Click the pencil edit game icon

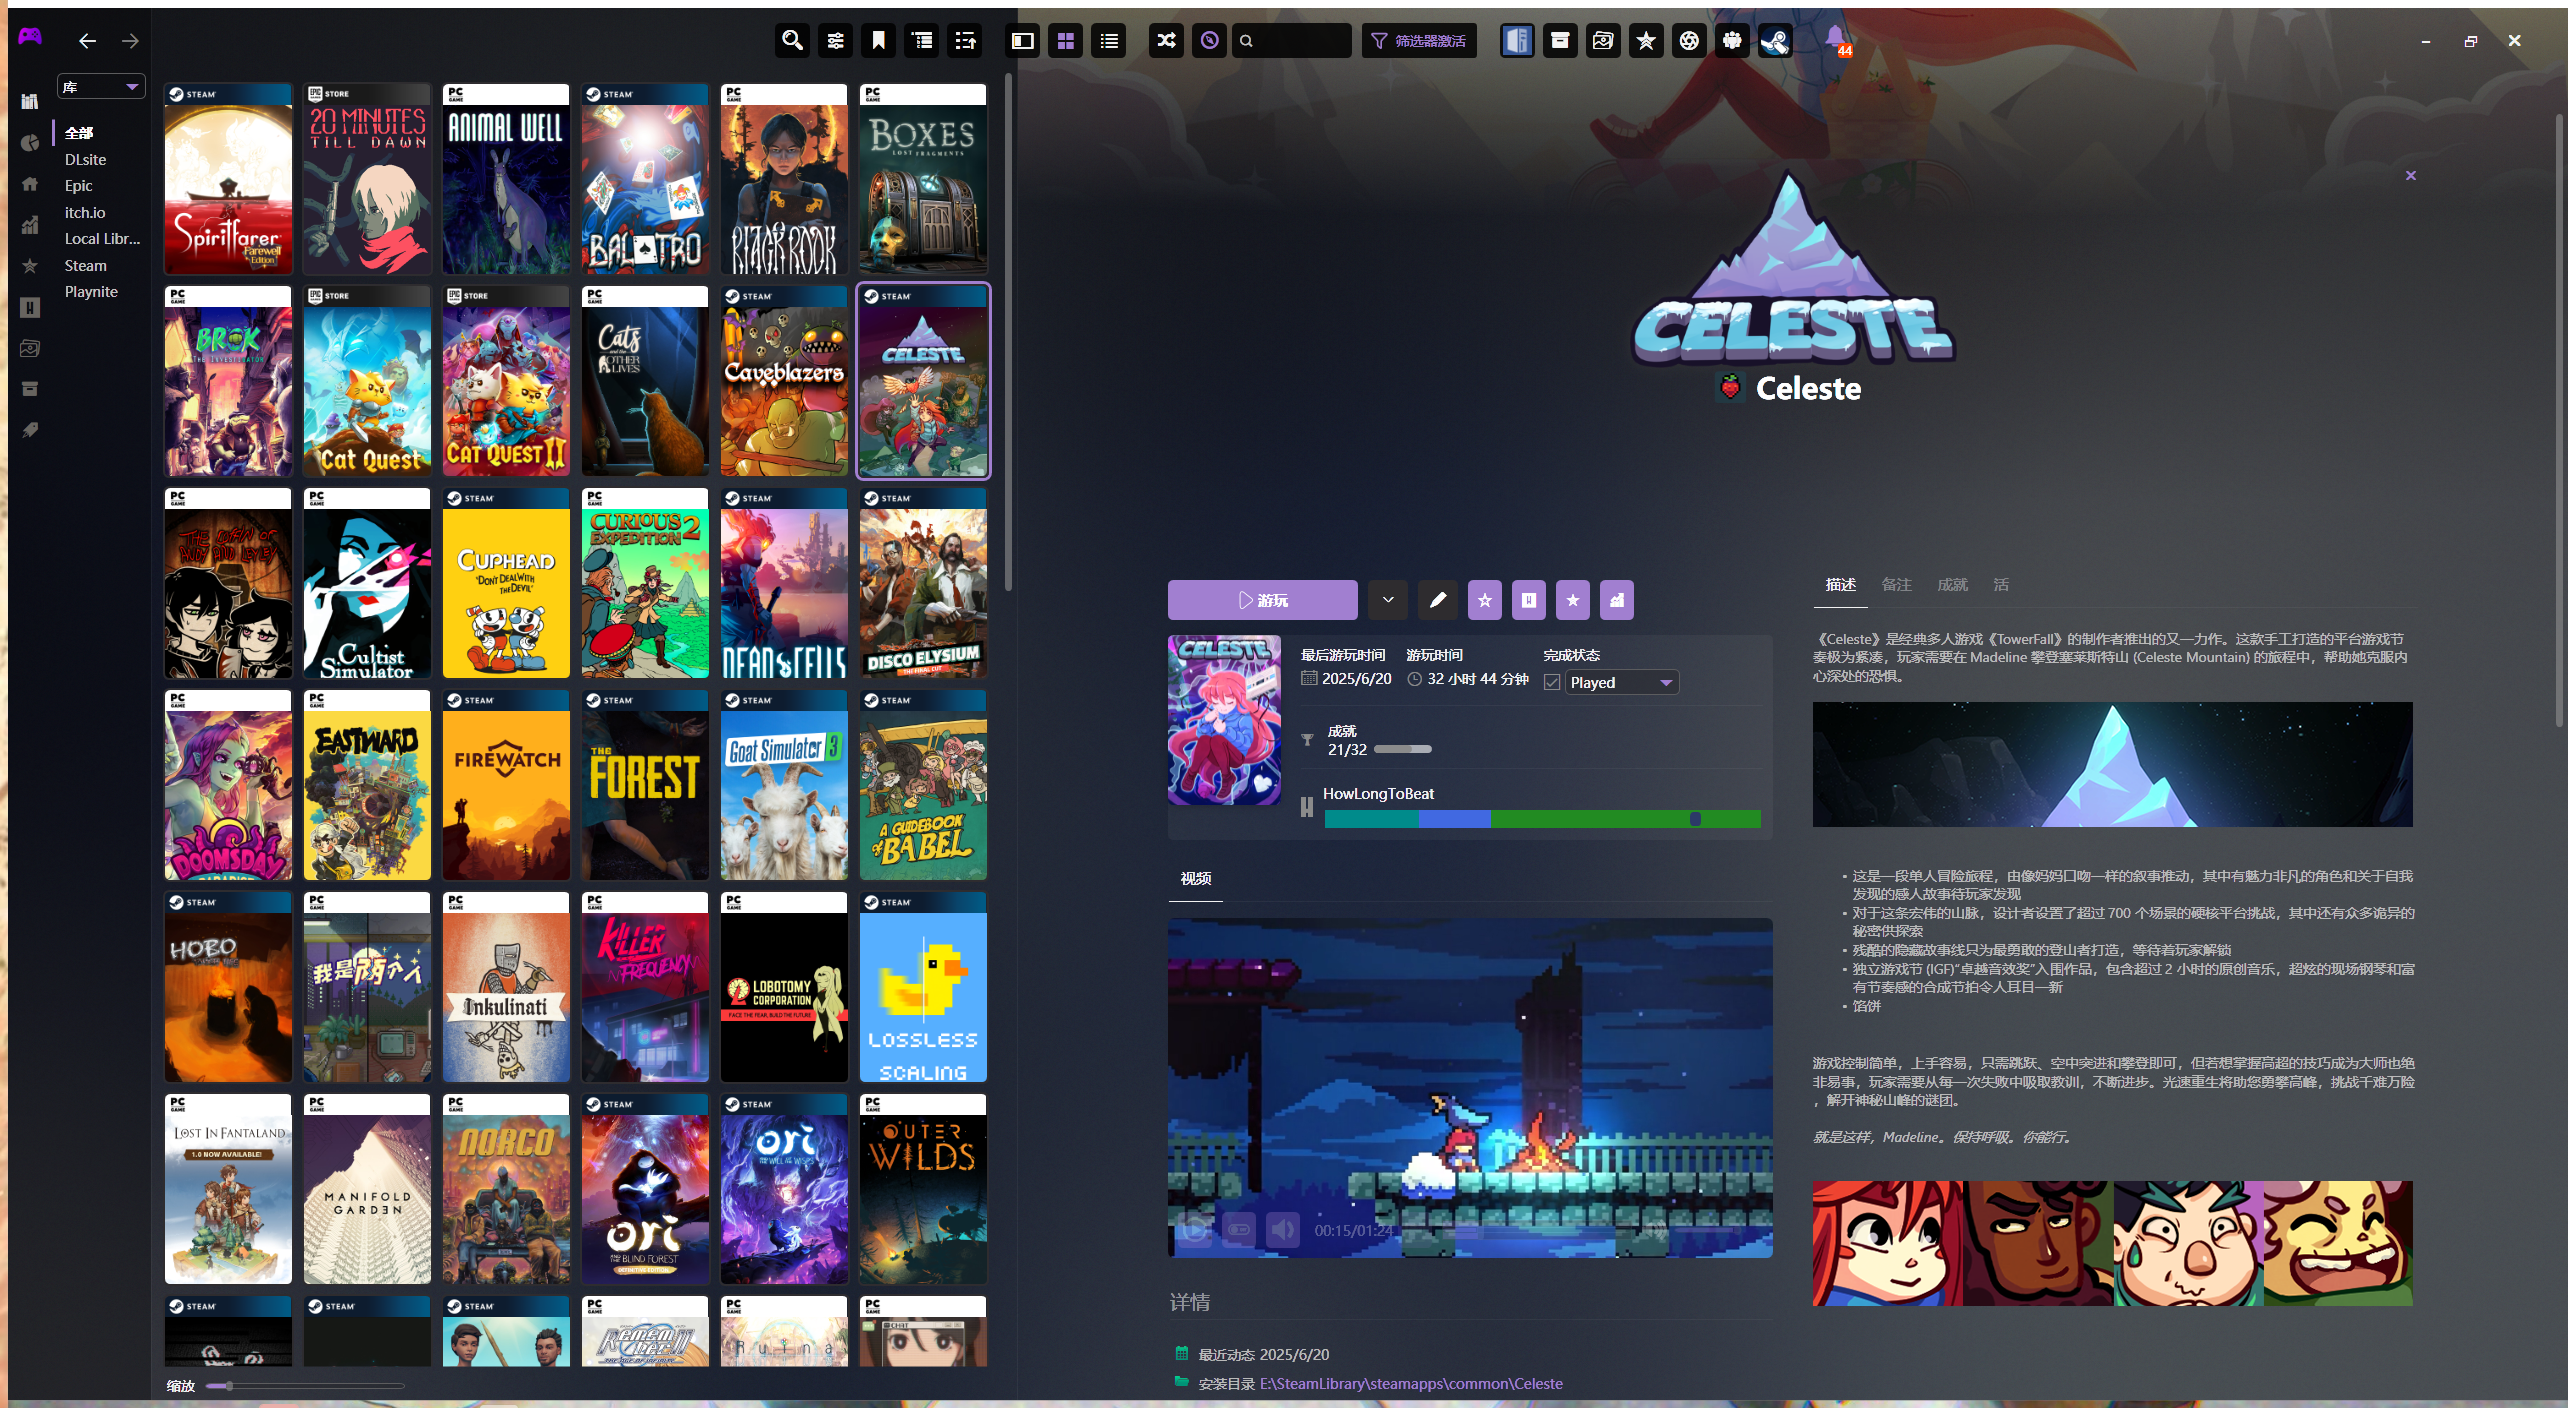click(x=1437, y=600)
